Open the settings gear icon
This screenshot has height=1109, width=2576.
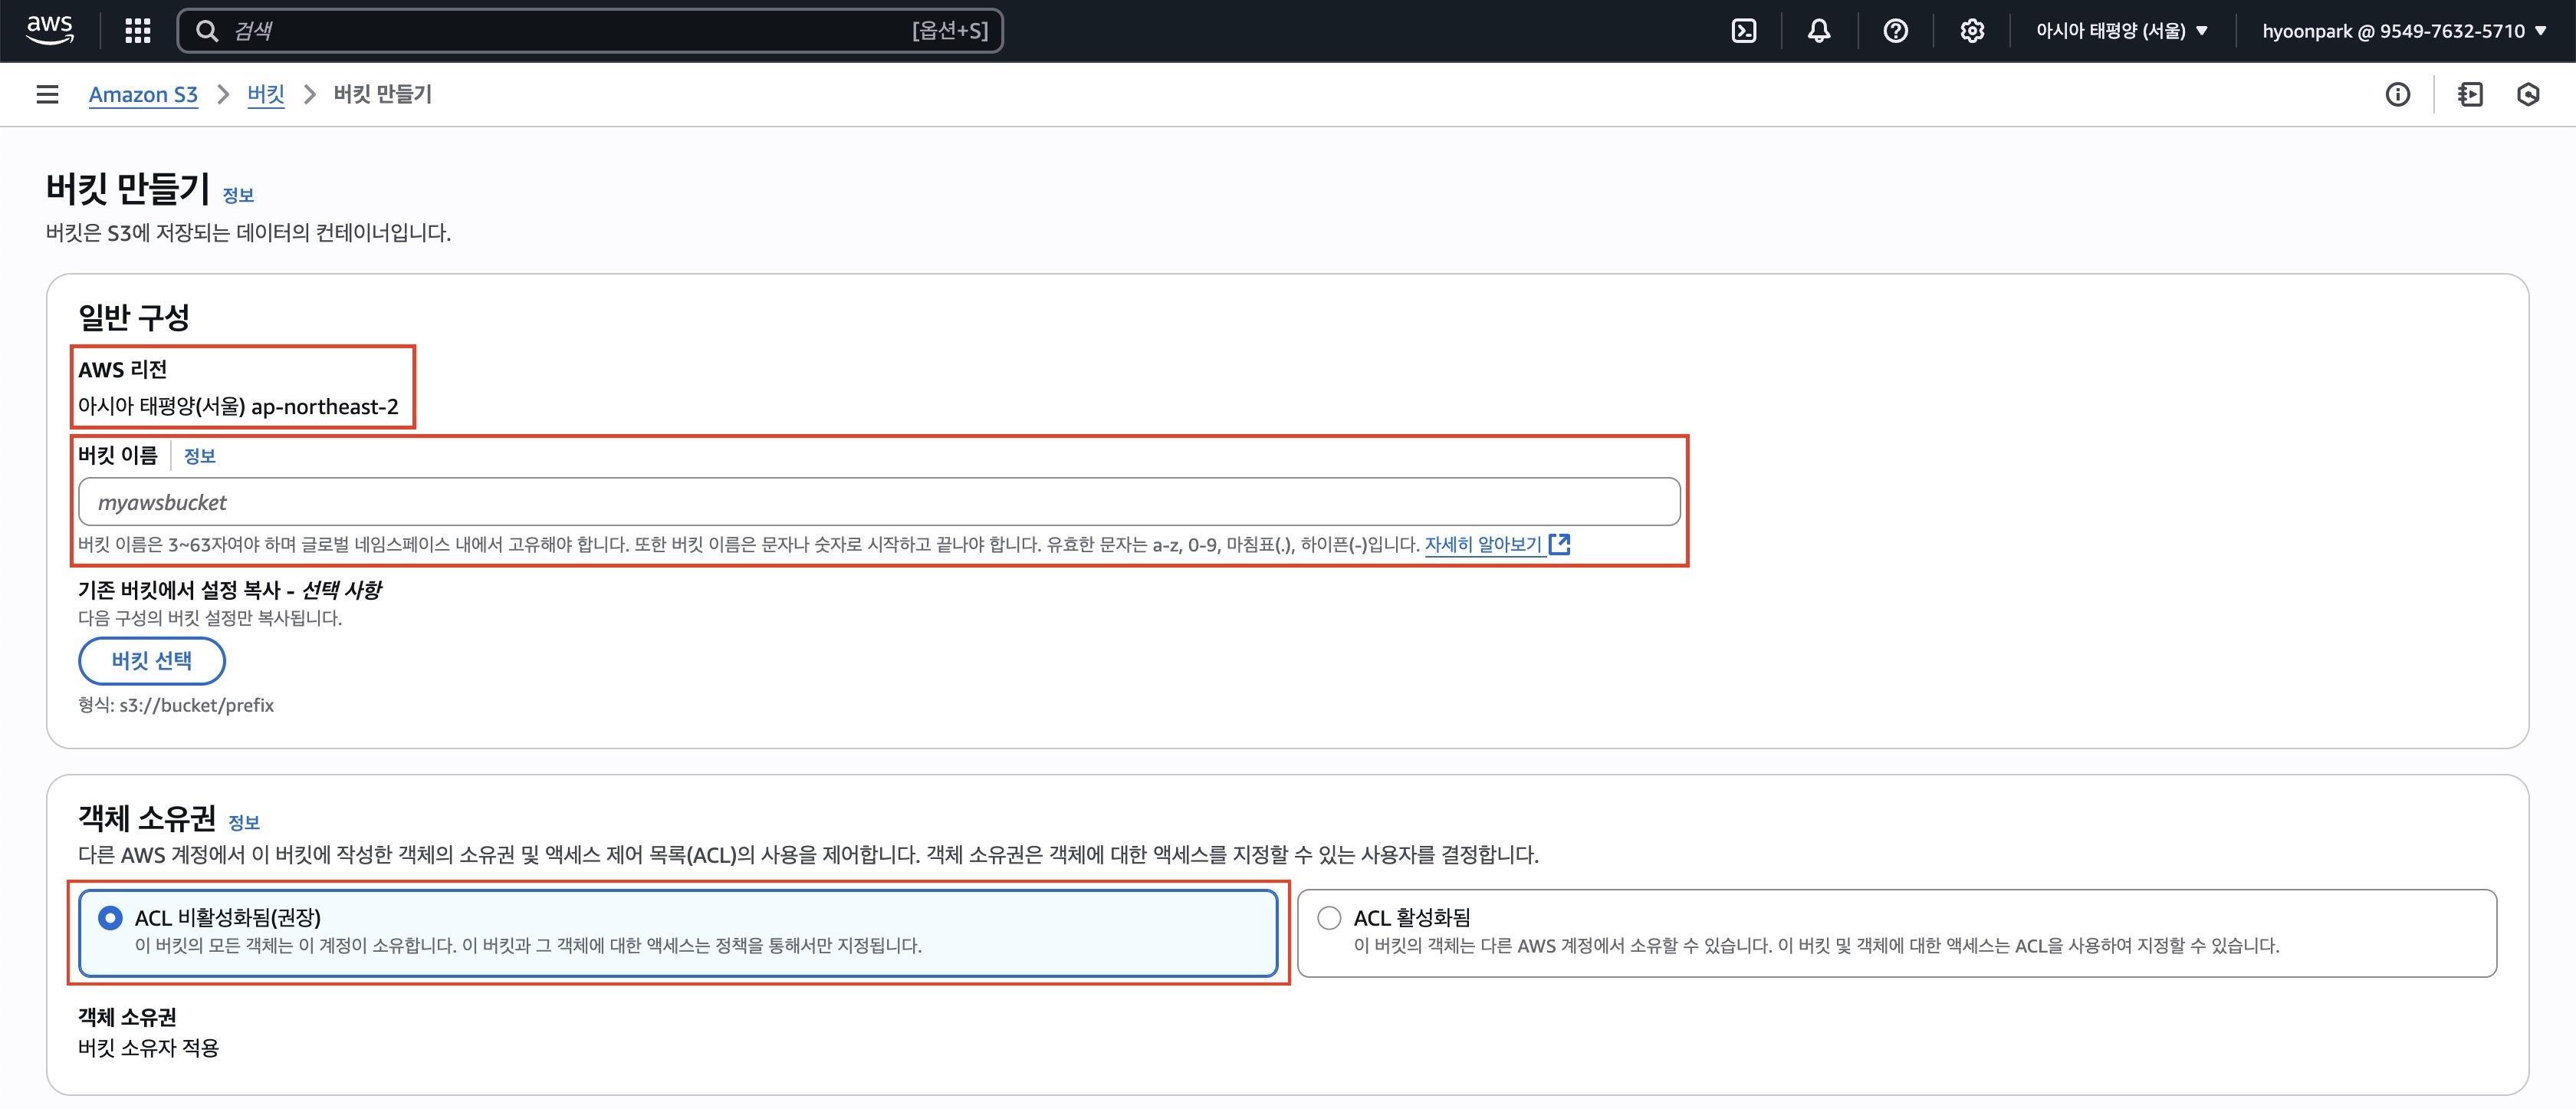click(1972, 31)
